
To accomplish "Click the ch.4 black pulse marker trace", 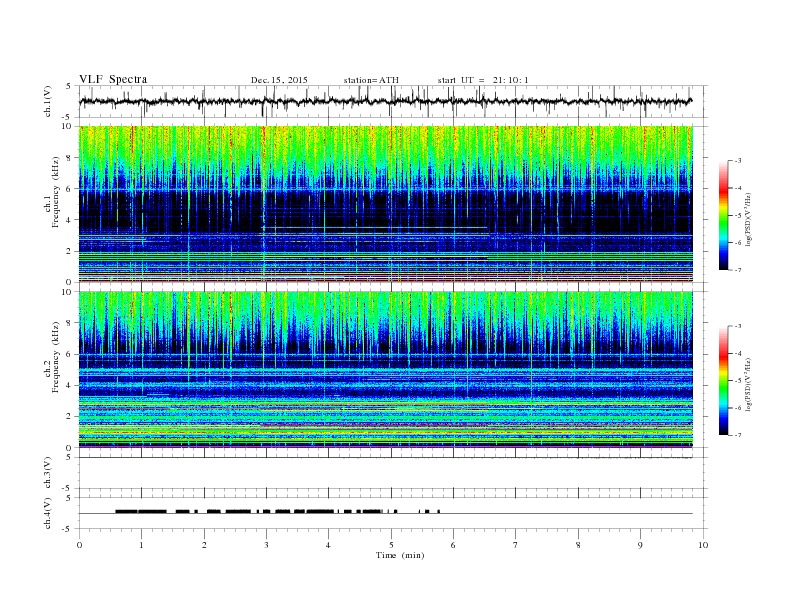I will pyautogui.click(x=278, y=512).
